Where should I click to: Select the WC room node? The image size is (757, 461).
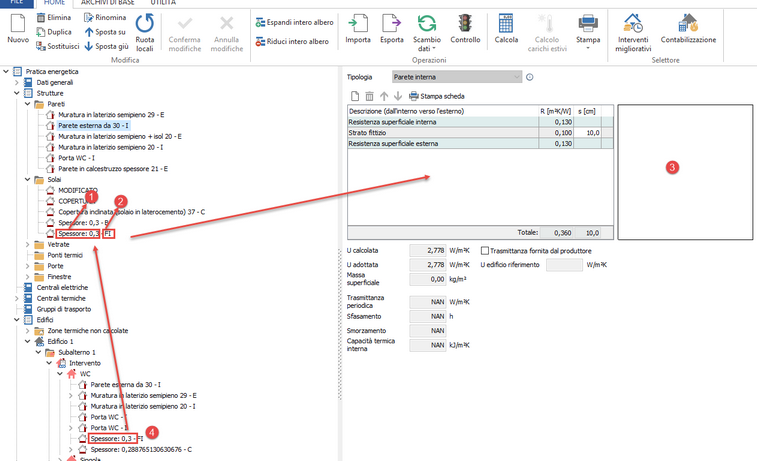click(85, 374)
